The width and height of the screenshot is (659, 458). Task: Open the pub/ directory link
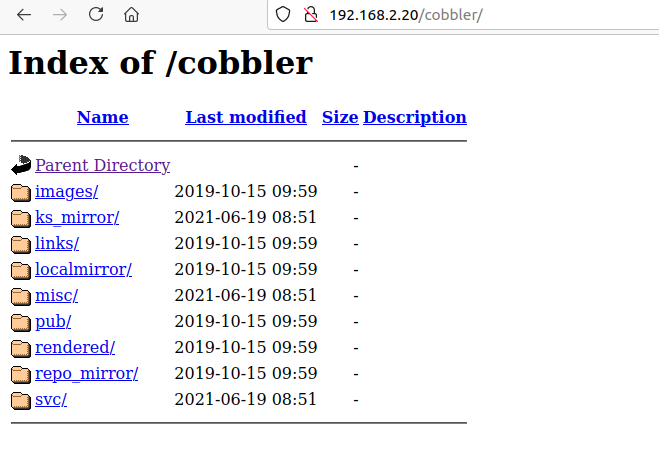point(53,322)
